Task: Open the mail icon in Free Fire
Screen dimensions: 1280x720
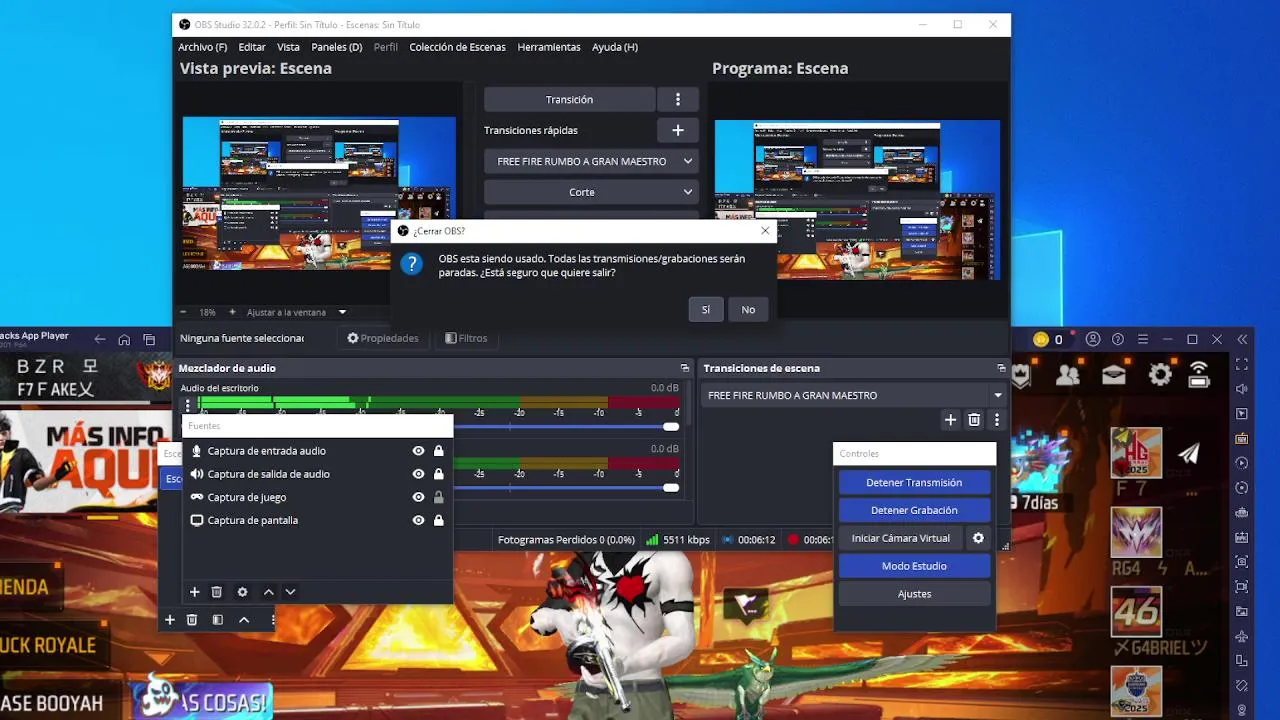Action: click(1114, 375)
